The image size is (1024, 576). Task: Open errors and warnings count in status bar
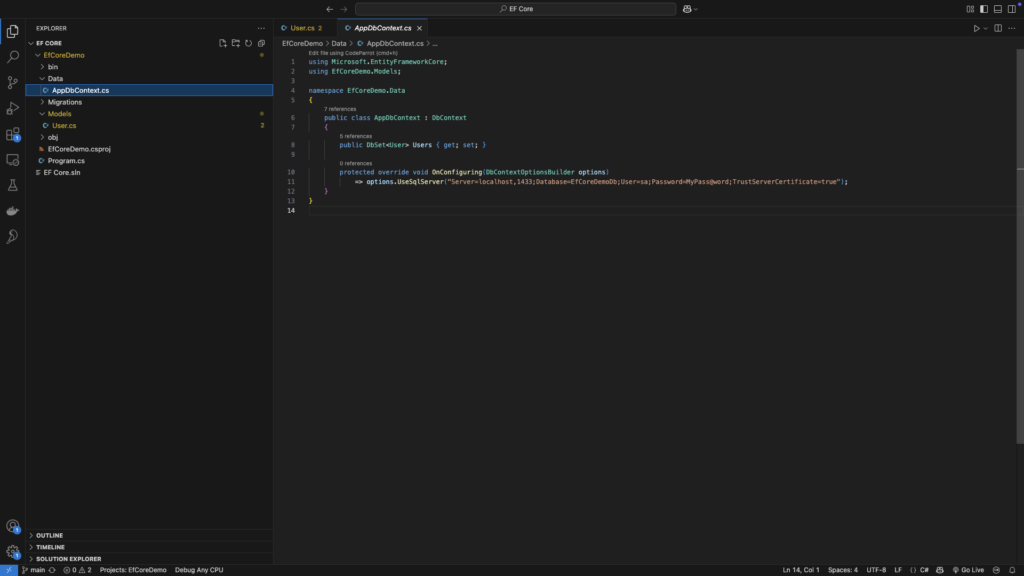coord(77,570)
